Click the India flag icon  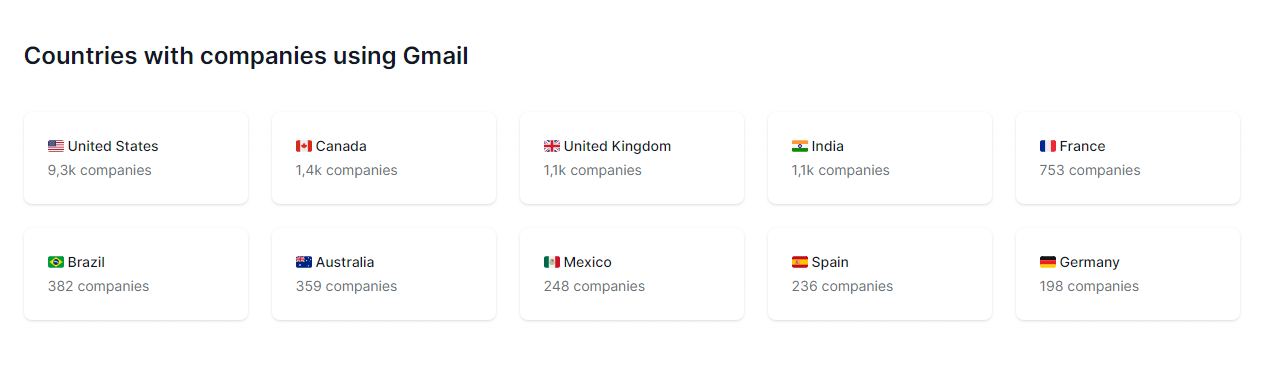(800, 146)
